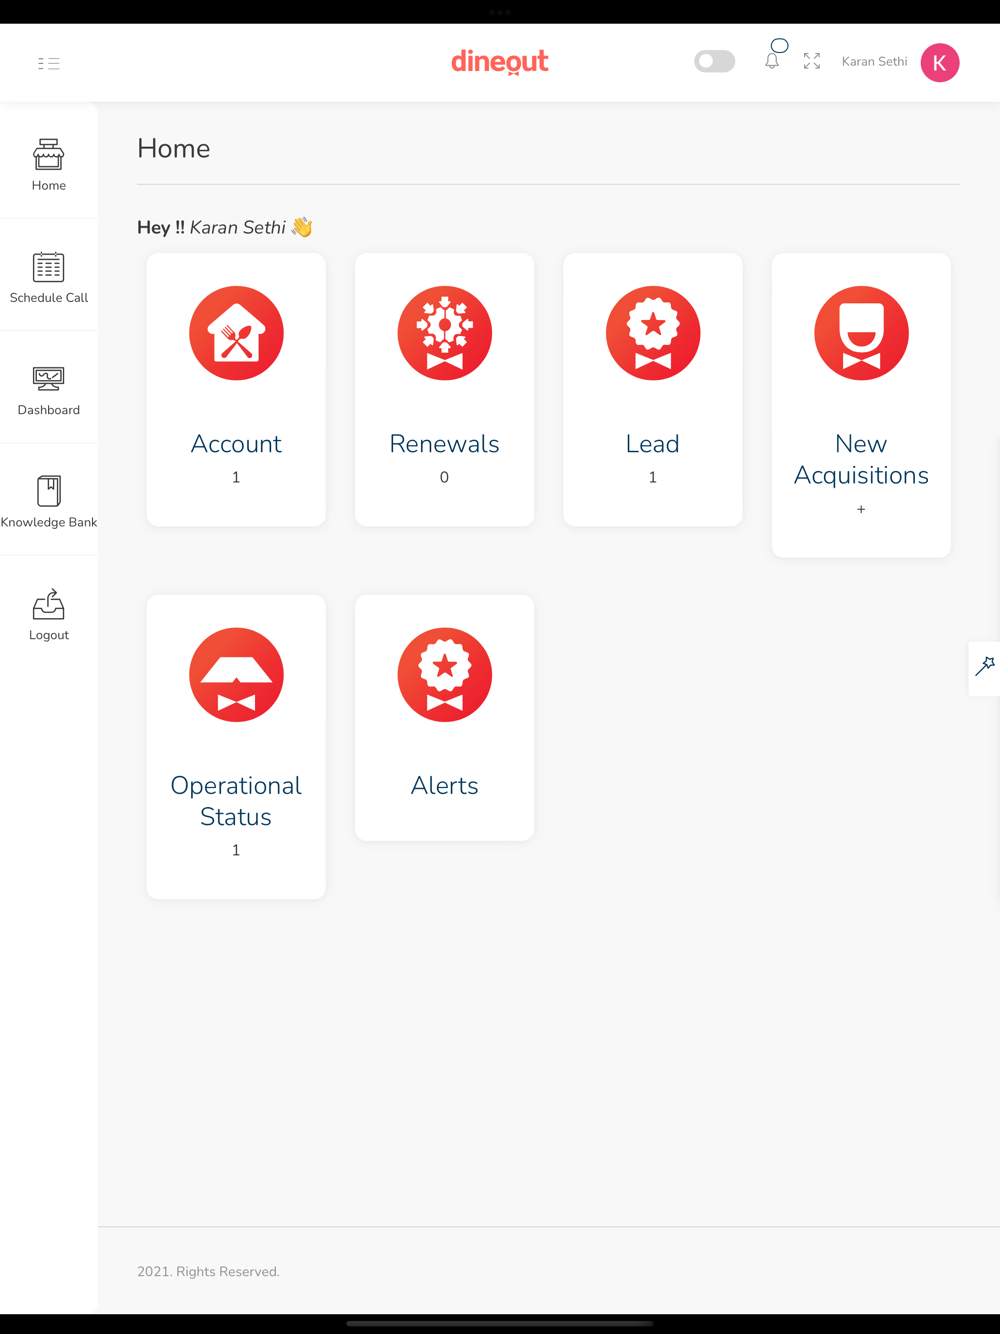Flip the header toggle switch
Image resolution: width=1000 pixels, height=1334 pixels.
[x=715, y=61]
